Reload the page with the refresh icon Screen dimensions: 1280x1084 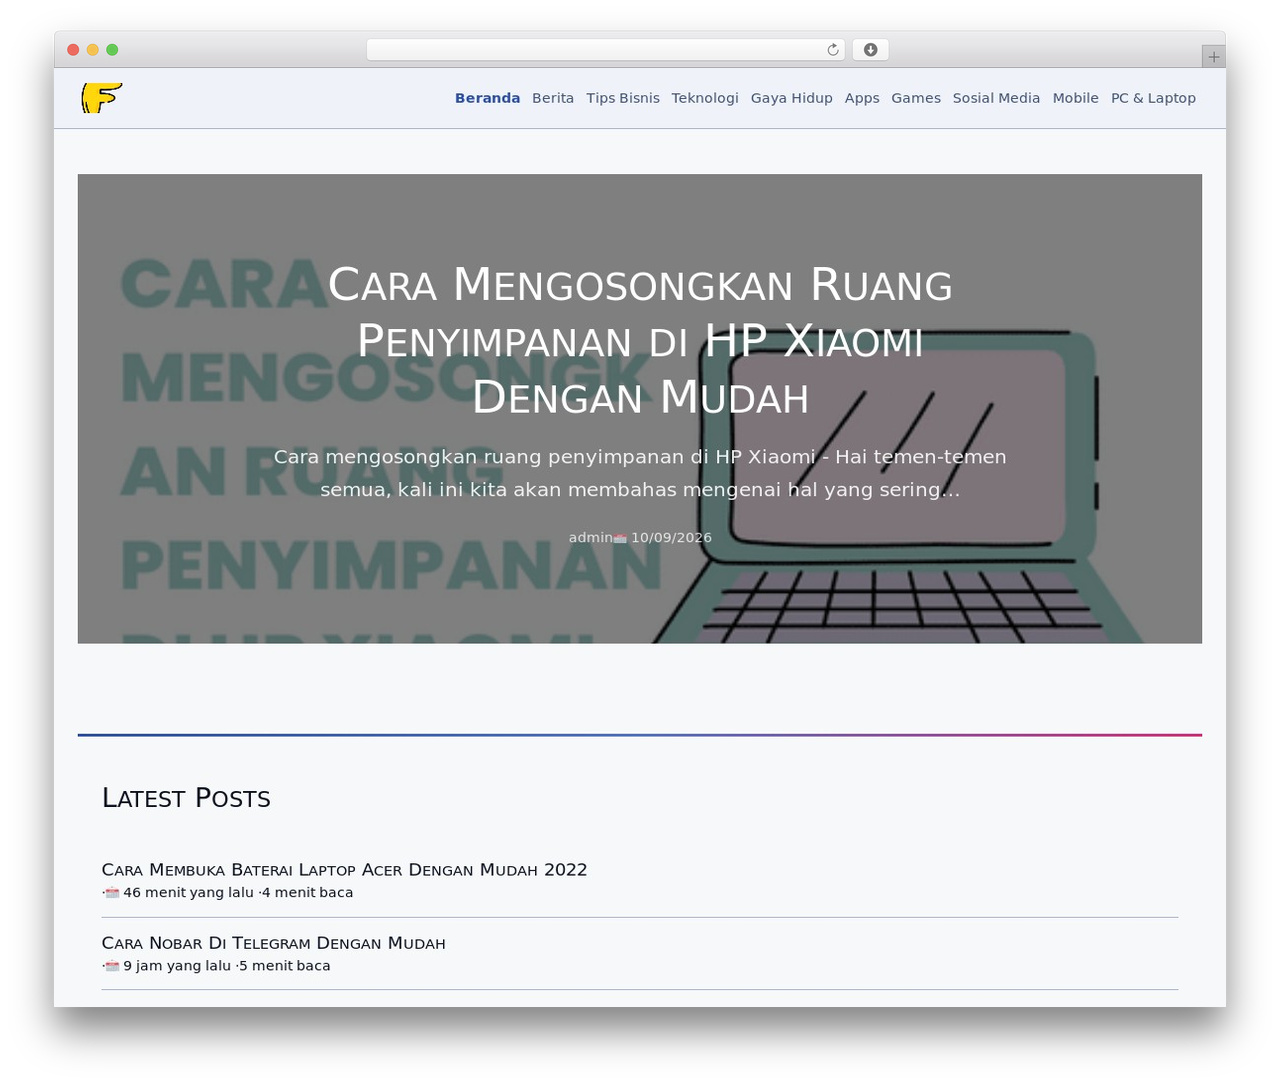833,50
